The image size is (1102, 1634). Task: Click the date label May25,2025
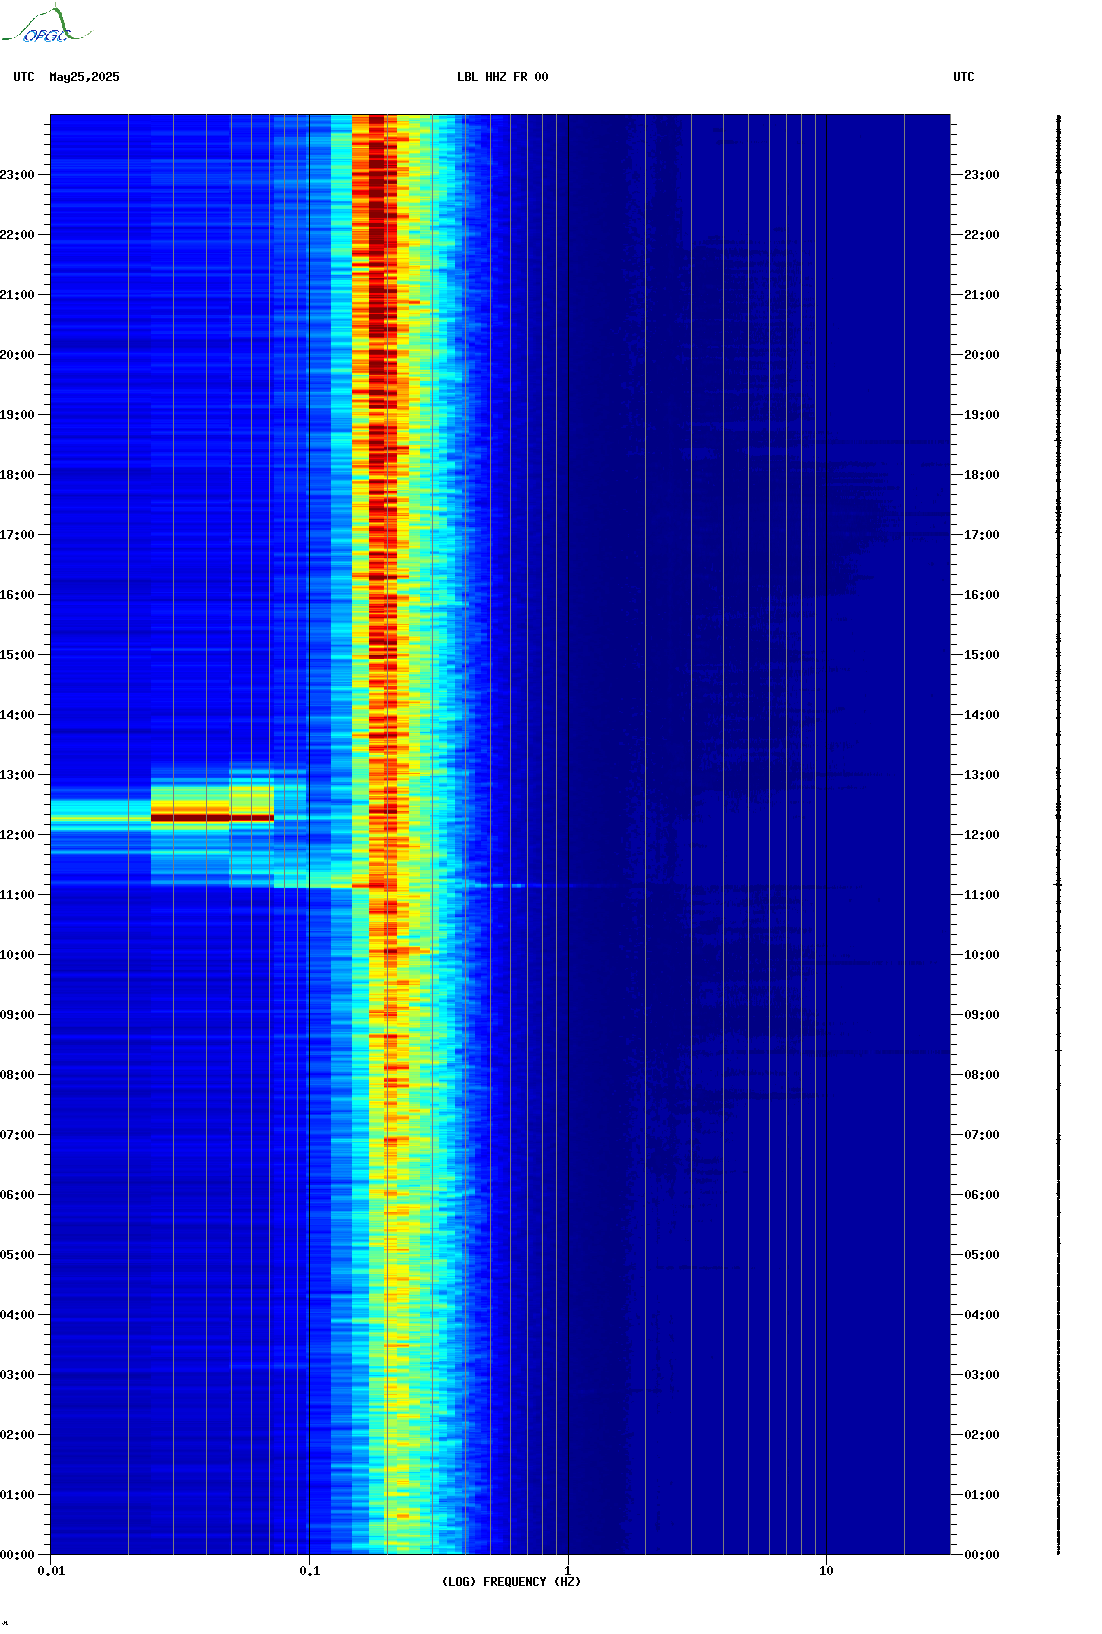tap(84, 77)
